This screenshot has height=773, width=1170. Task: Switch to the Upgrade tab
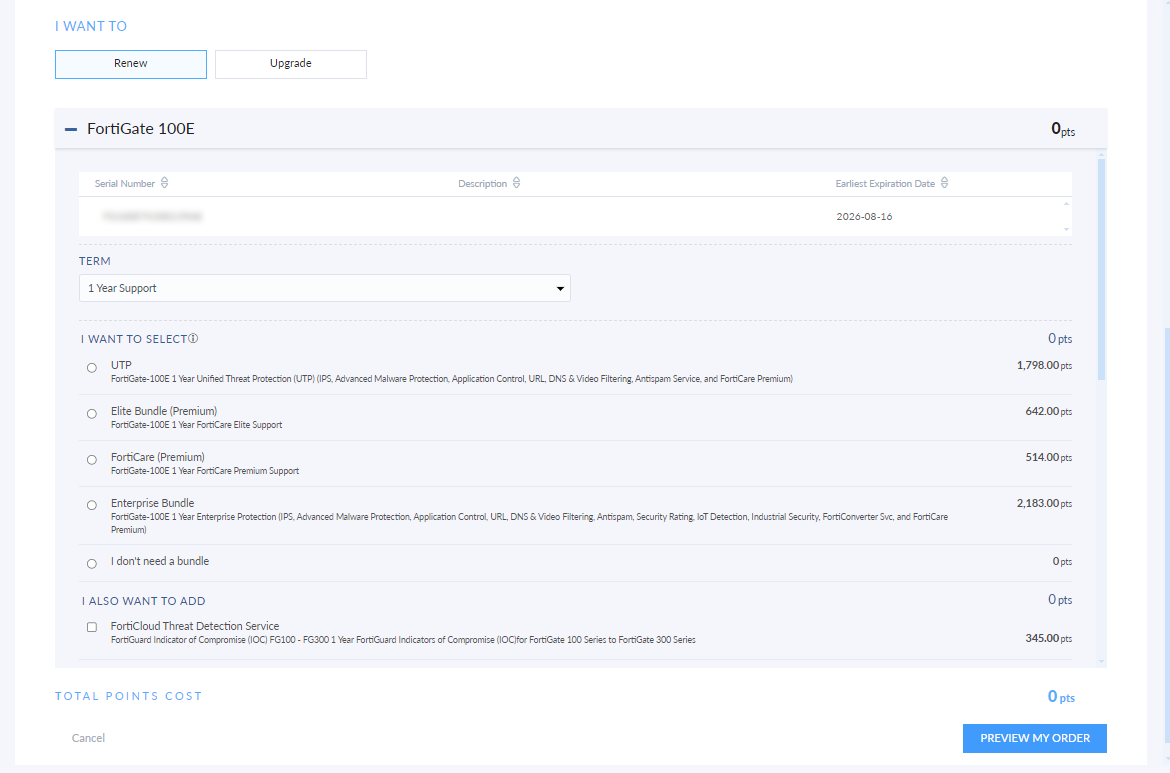(290, 63)
